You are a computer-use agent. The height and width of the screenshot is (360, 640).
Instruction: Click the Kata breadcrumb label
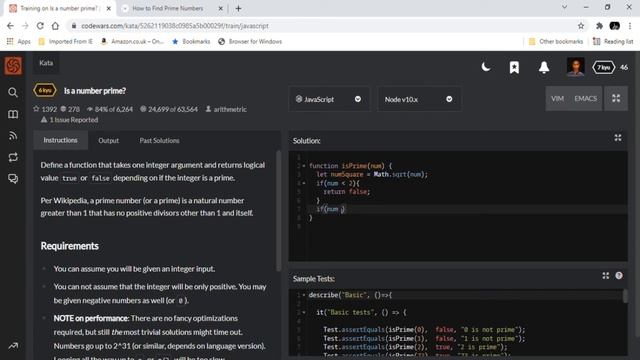click(x=46, y=63)
